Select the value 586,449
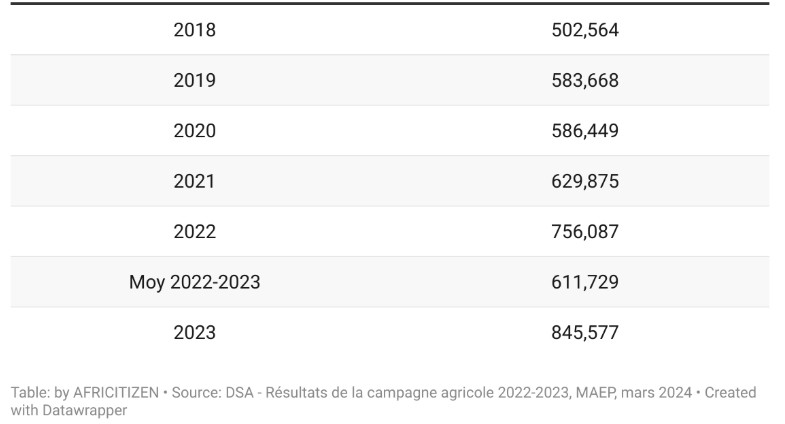Viewport: 785px width, 424px height. [x=585, y=131]
